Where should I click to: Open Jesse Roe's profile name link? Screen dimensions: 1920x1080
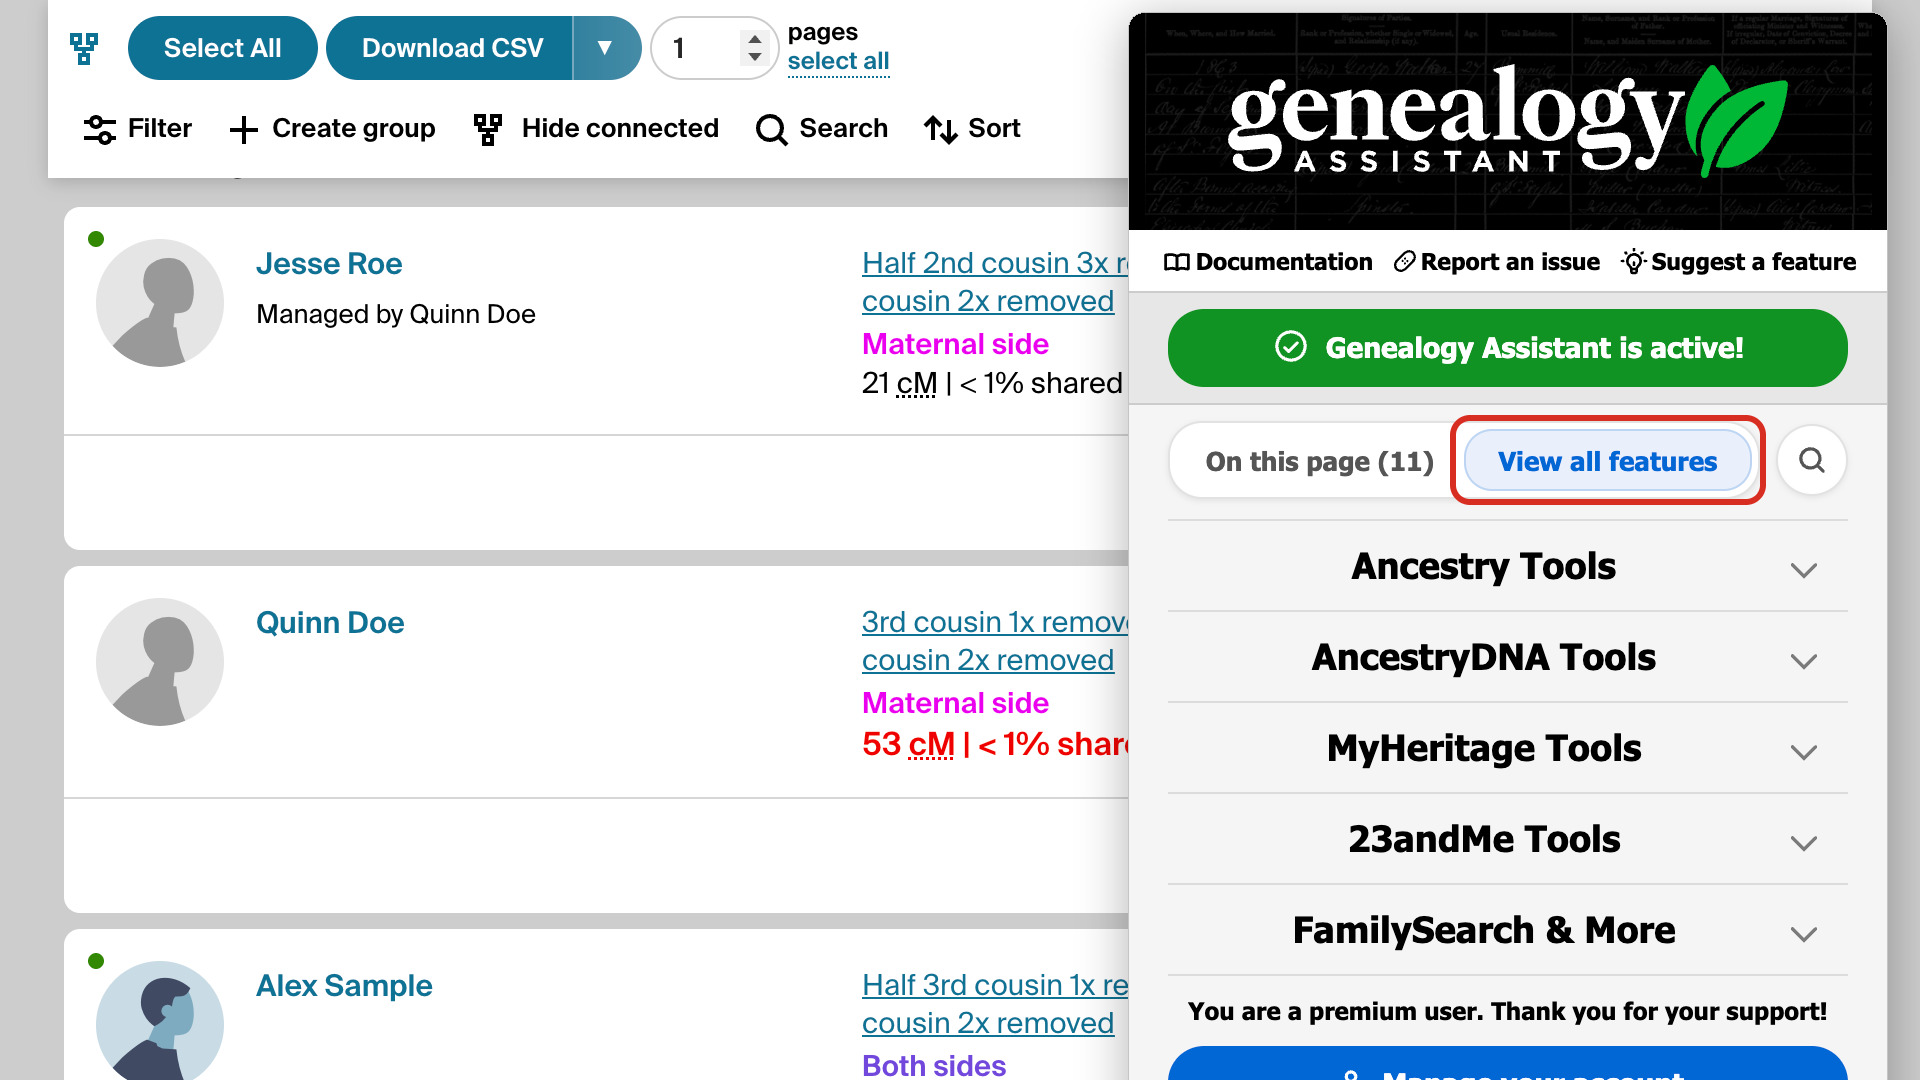point(329,264)
